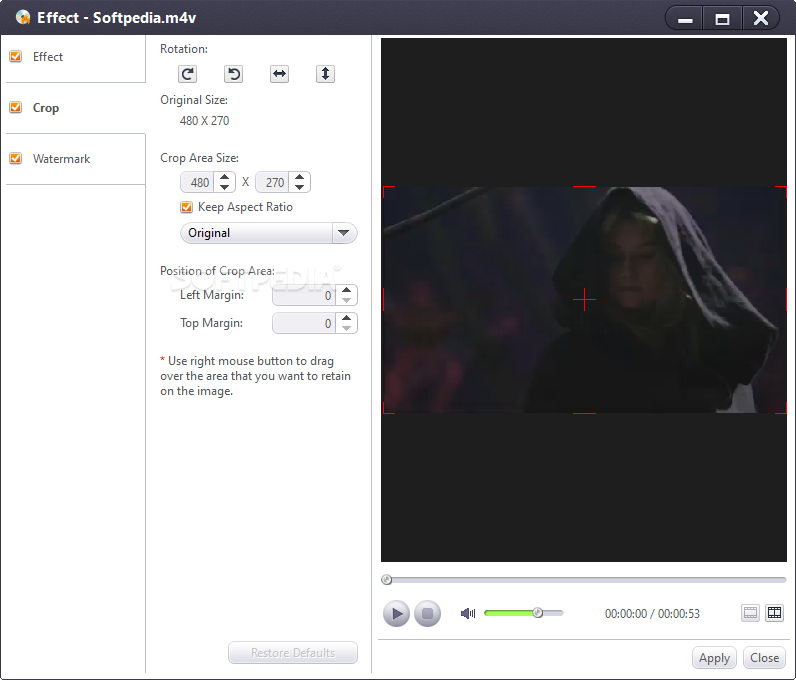Screen dimensions: 796x680
Task: Open the Crop tab
Action: coord(76,108)
